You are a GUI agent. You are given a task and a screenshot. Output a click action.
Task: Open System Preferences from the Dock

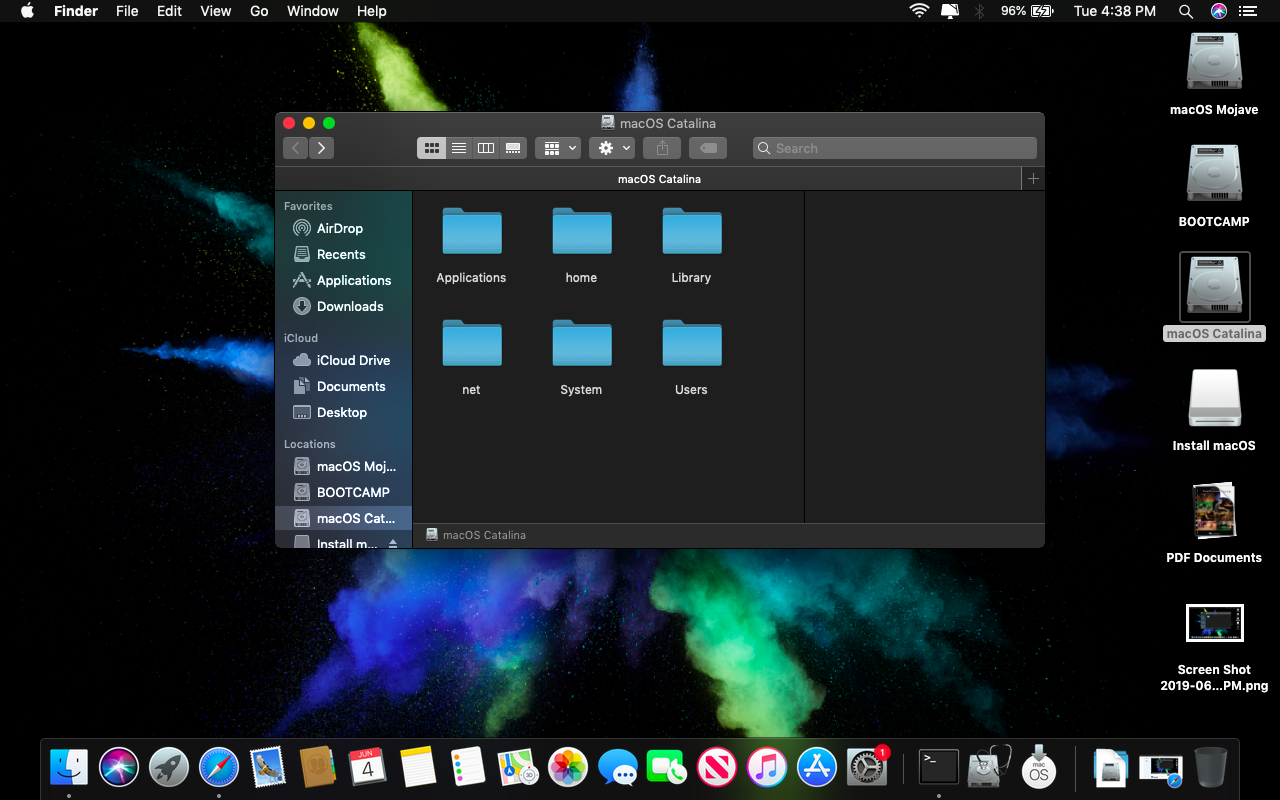tap(867, 767)
